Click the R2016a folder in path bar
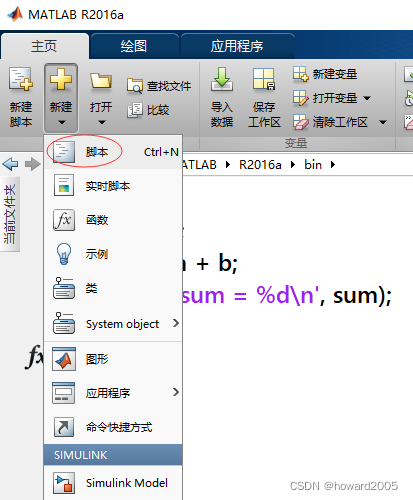The width and height of the screenshot is (413, 500). click(x=260, y=165)
